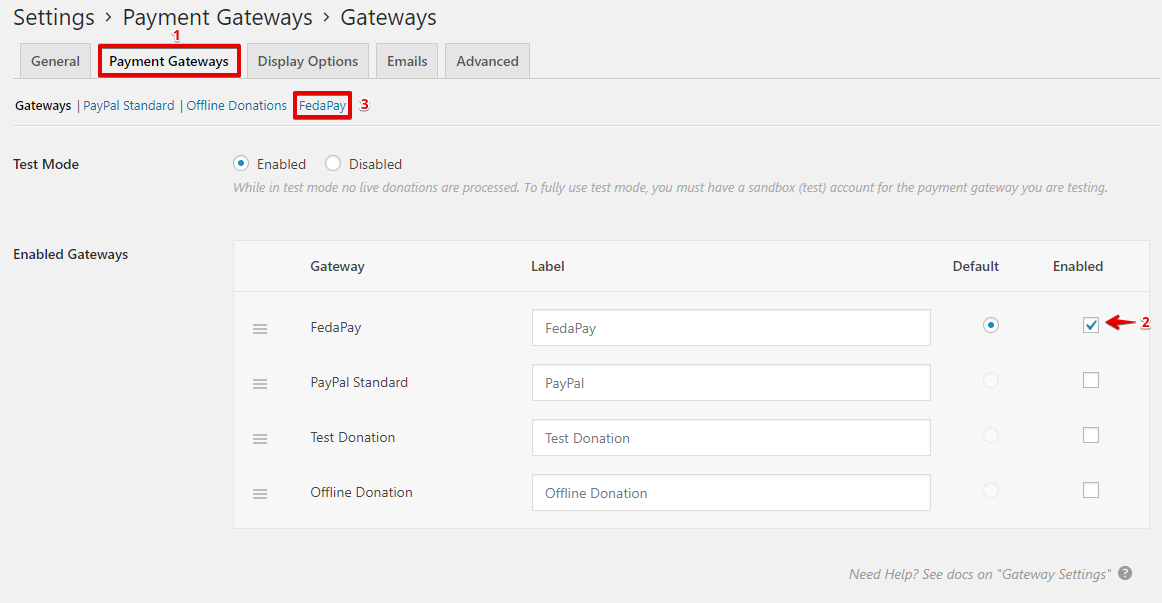Enable the Offline Donation gateway checkbox

[x=1091, y=490]
